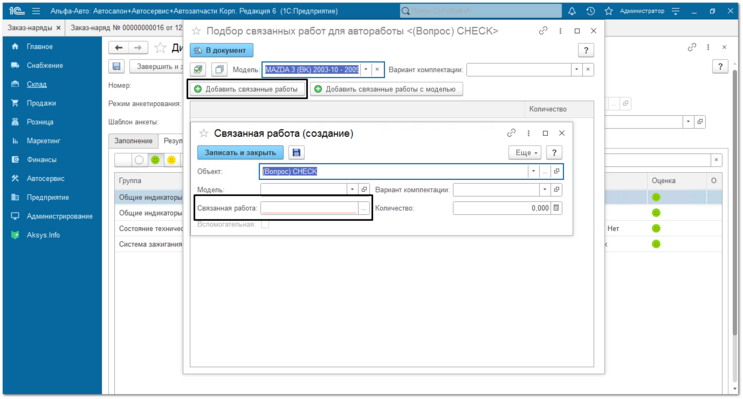This screenshot has width=743, height=399.
Task: Star the Подбор связанных работ window
Action: point(196,31)
